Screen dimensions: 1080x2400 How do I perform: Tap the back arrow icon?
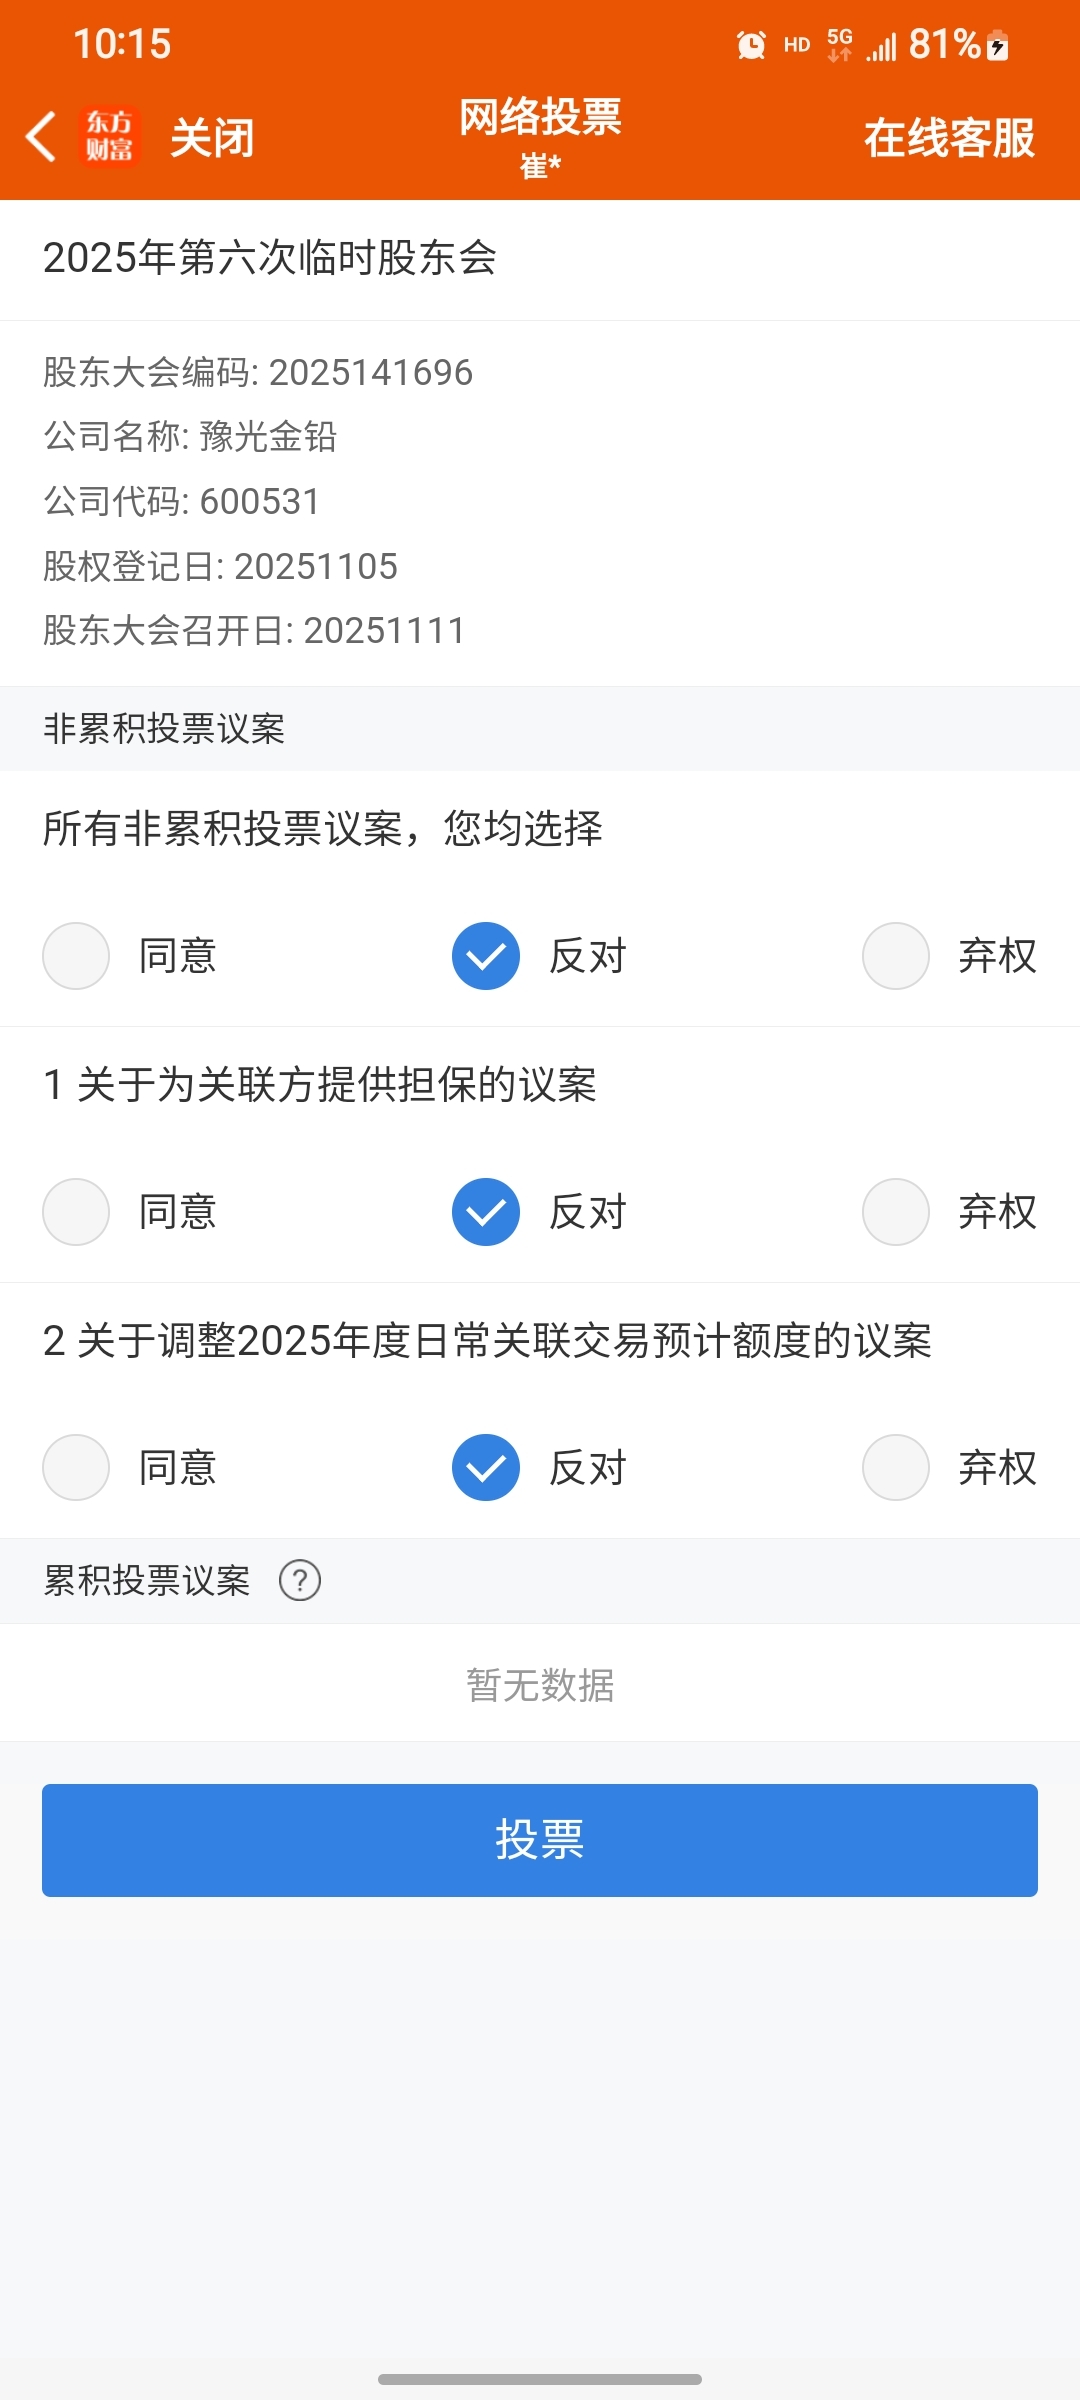tap(41, 137)
